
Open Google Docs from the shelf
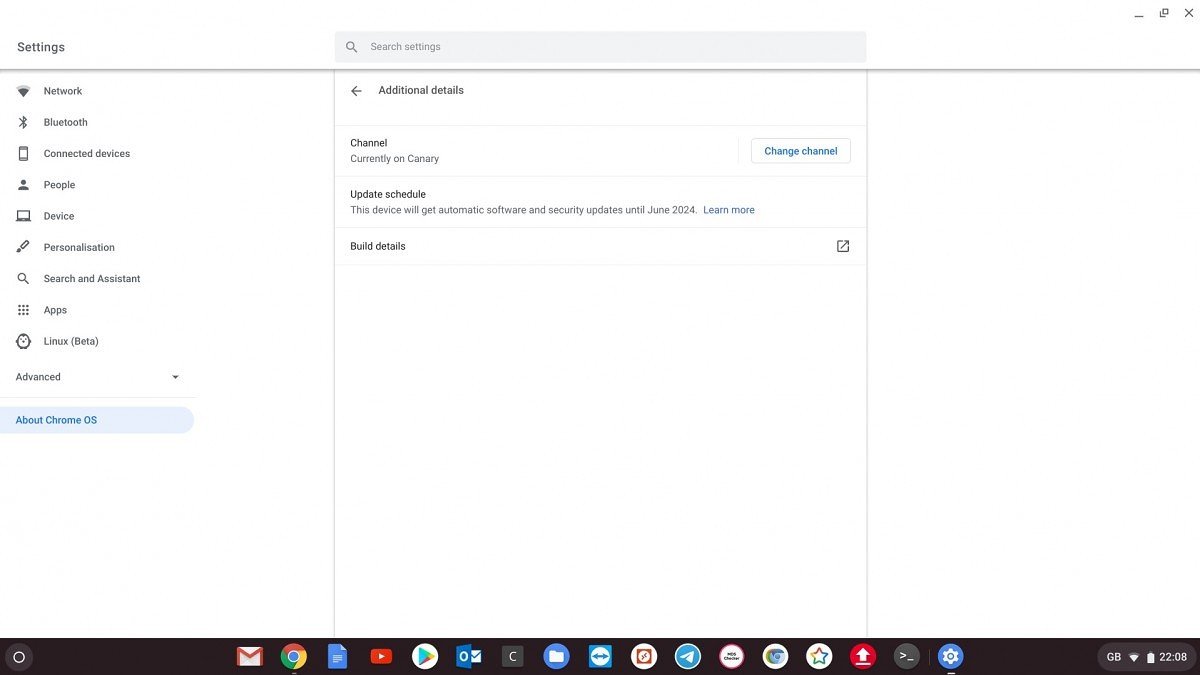pyautogui.click(x=337, y=657)
